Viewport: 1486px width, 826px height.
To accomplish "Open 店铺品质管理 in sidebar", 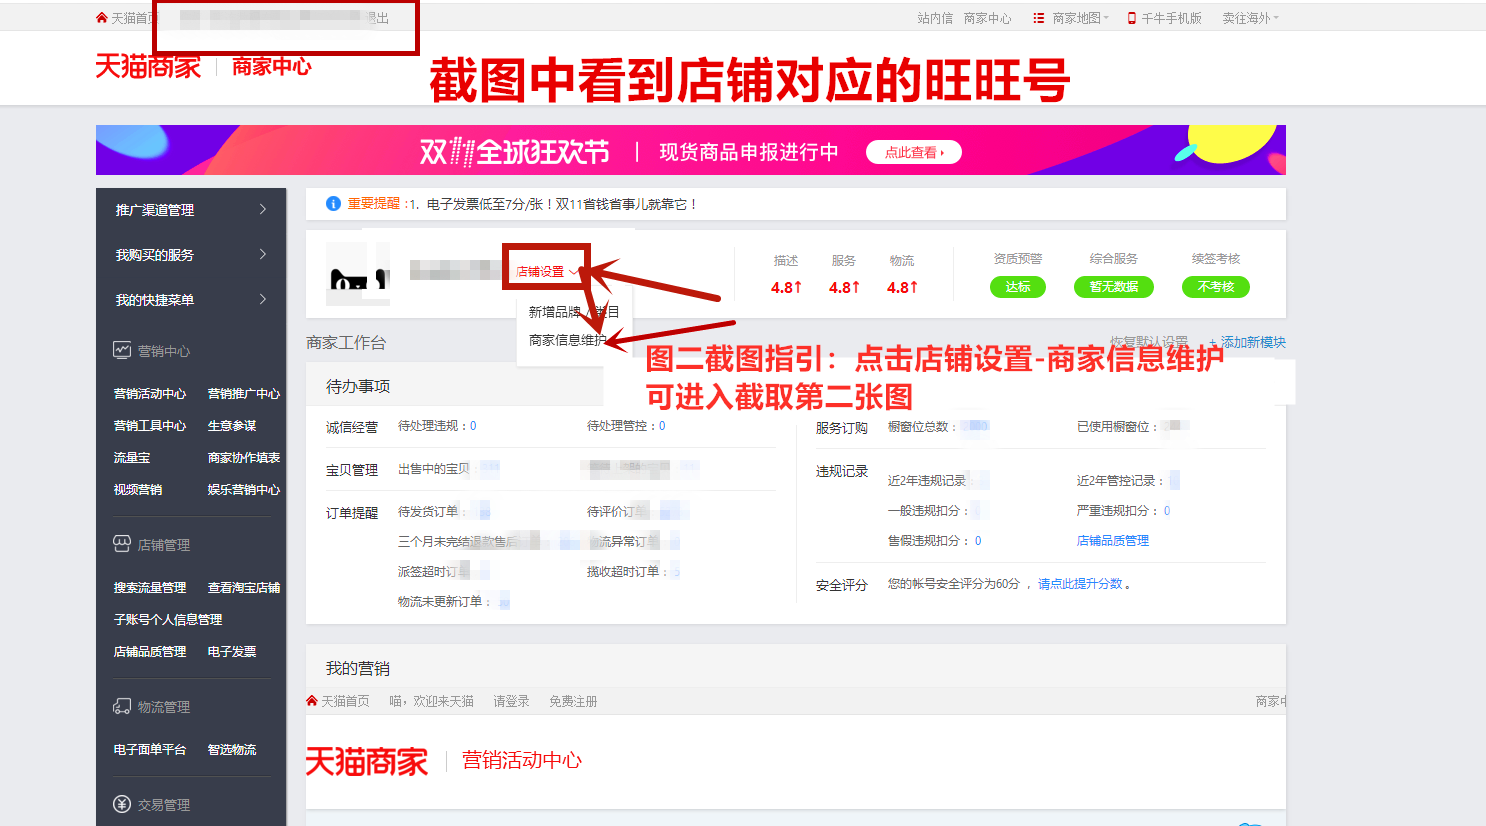I will click(150, 652).
